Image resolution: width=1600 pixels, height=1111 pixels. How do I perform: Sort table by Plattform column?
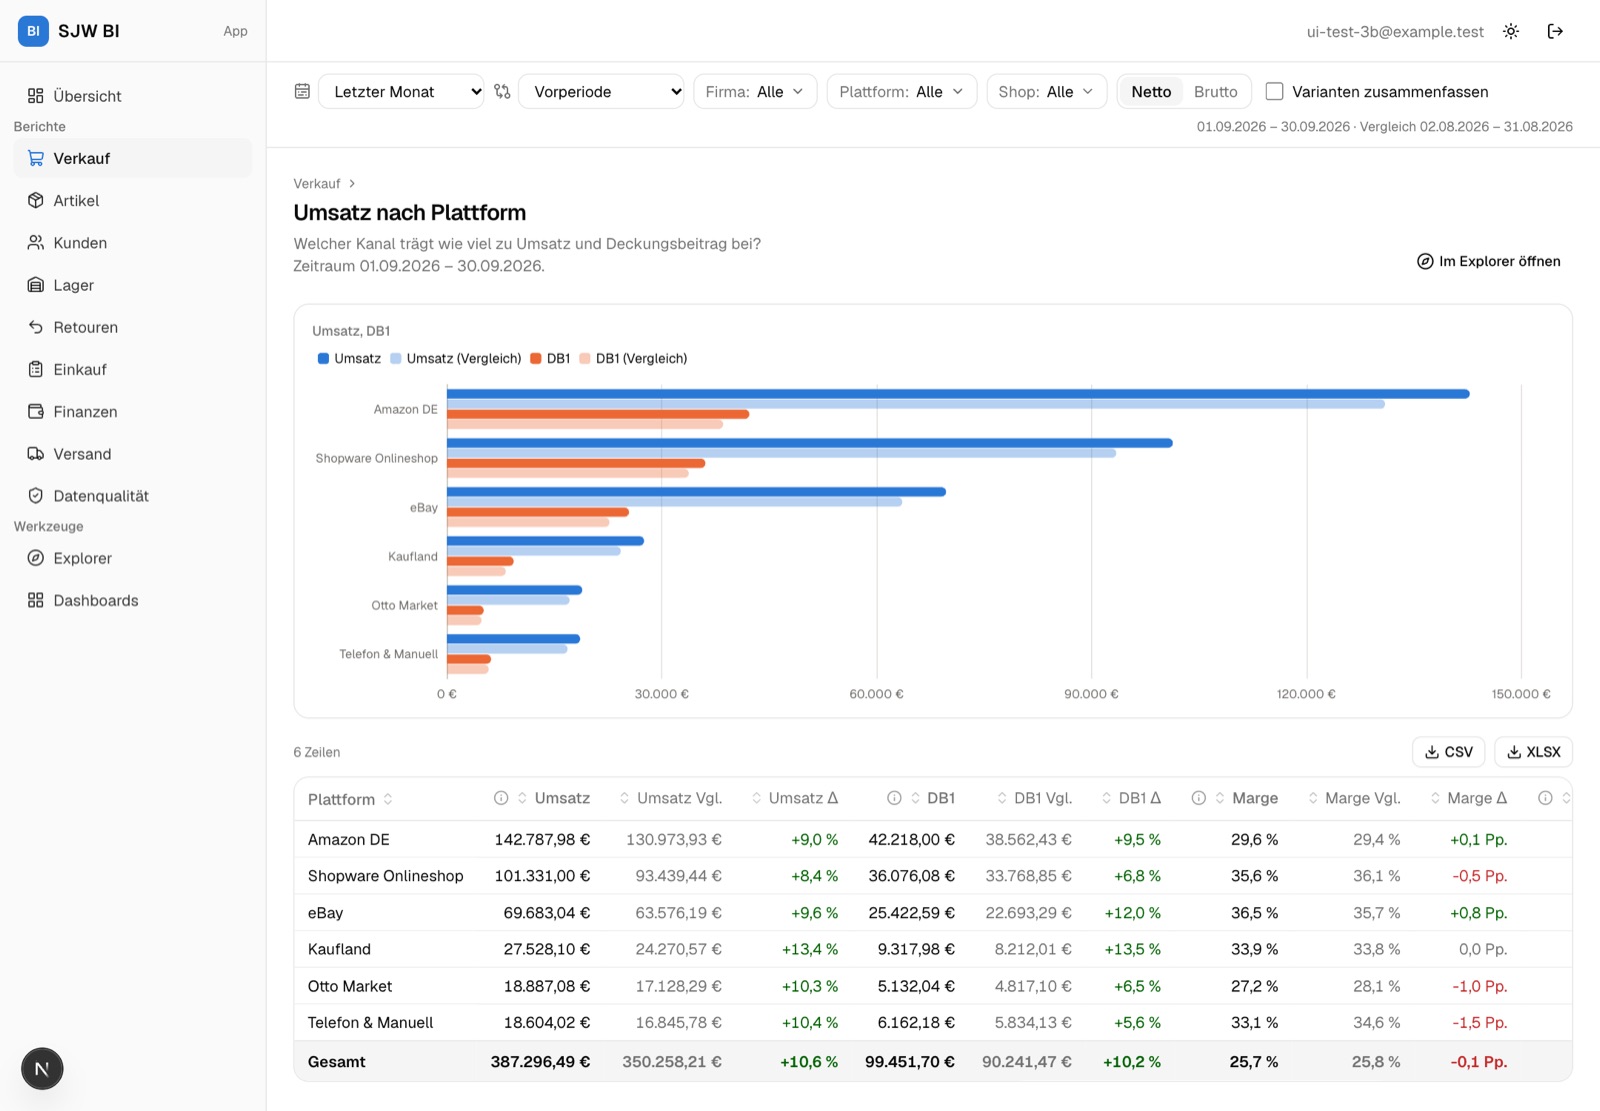[350, 799]
